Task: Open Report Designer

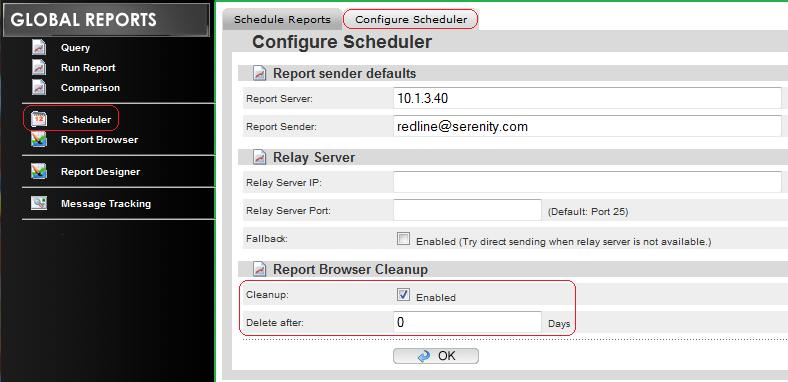Action: pyautogui.click(x=101, y=172)
